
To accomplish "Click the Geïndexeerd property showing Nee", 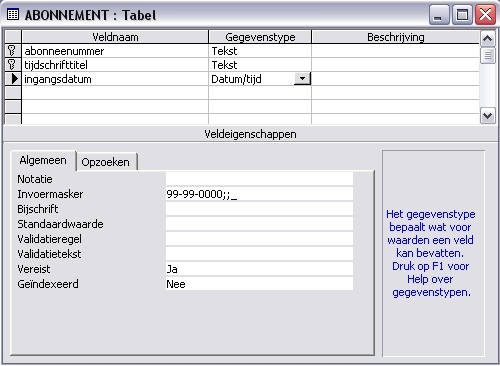I will (x=259, y=284).
